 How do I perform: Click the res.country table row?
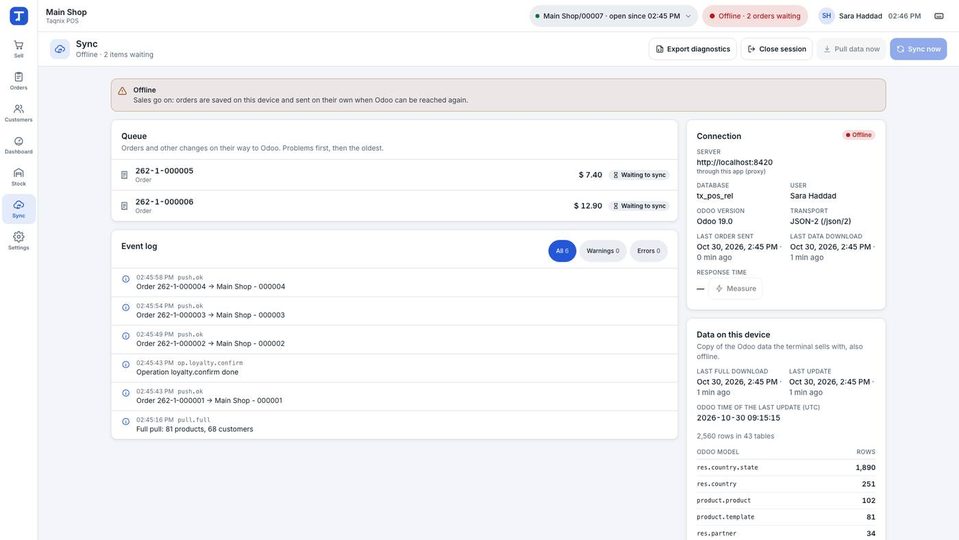click(786, 484)
